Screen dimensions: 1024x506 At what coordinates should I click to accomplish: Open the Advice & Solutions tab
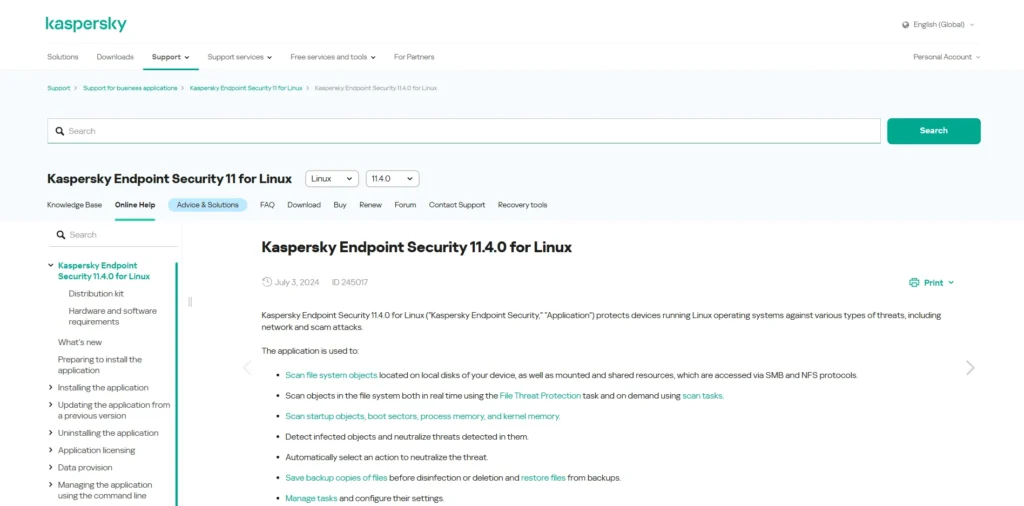point(208,205)
